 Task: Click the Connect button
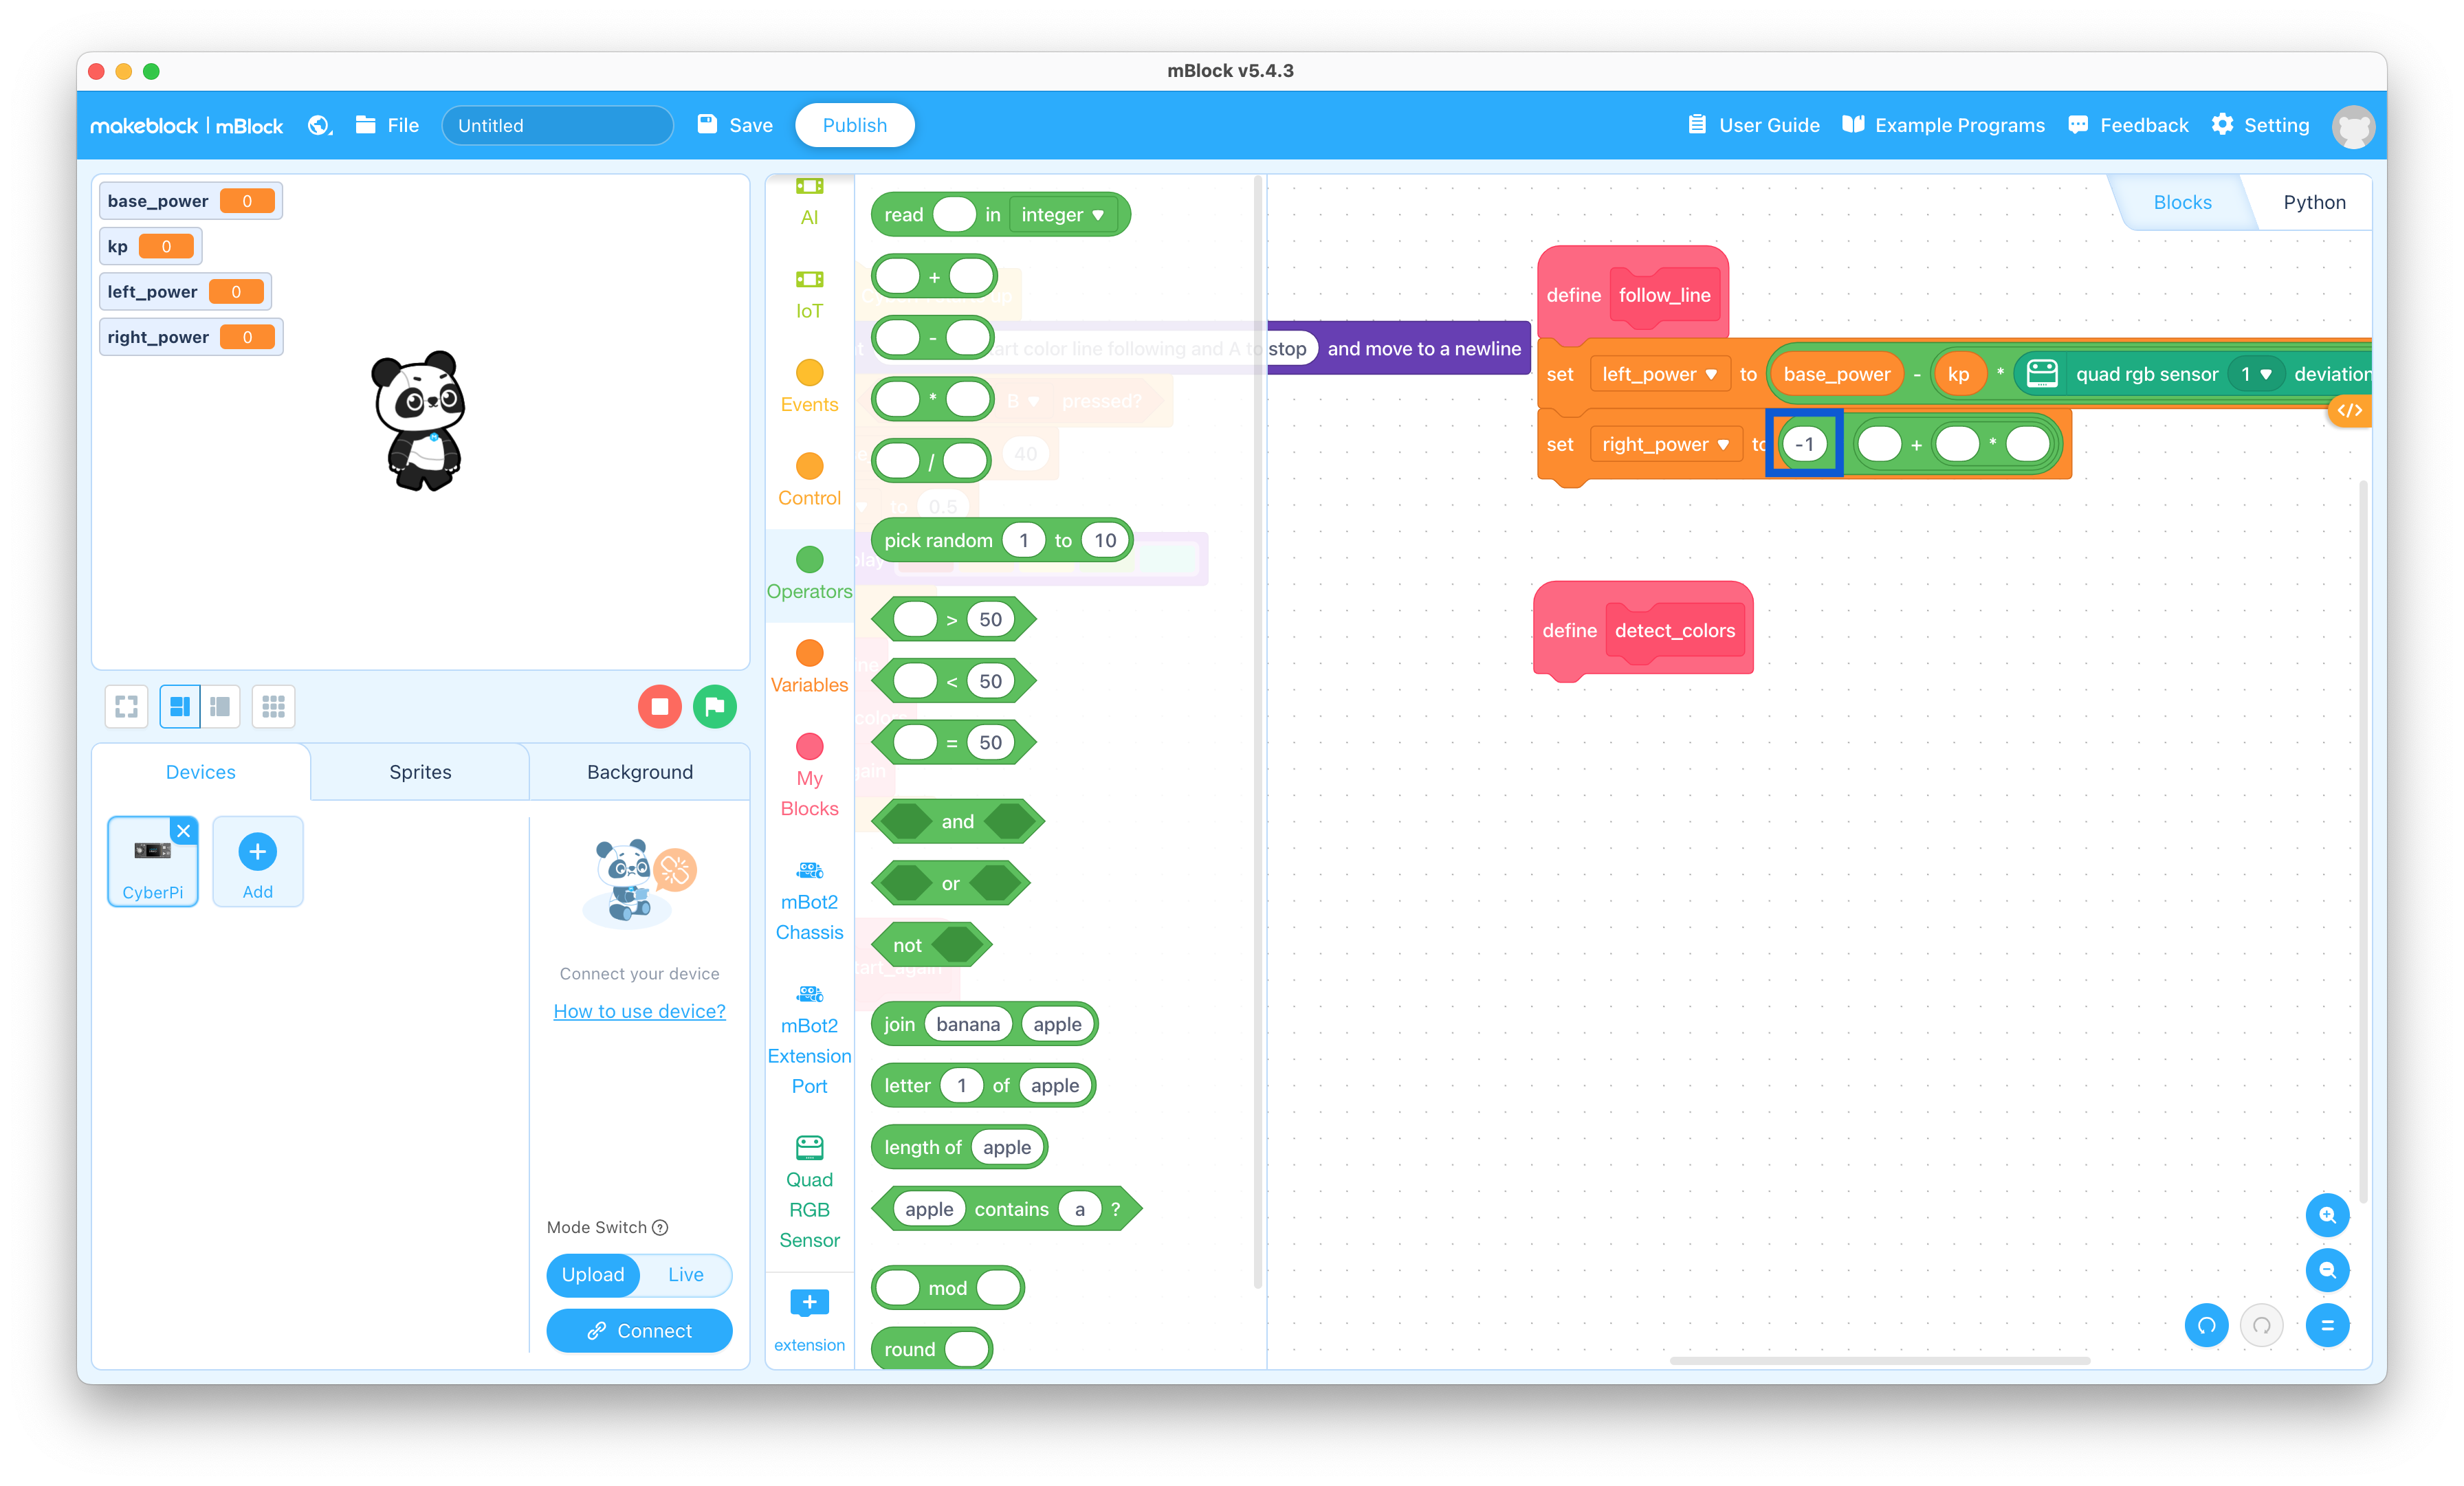point(639,1329)
